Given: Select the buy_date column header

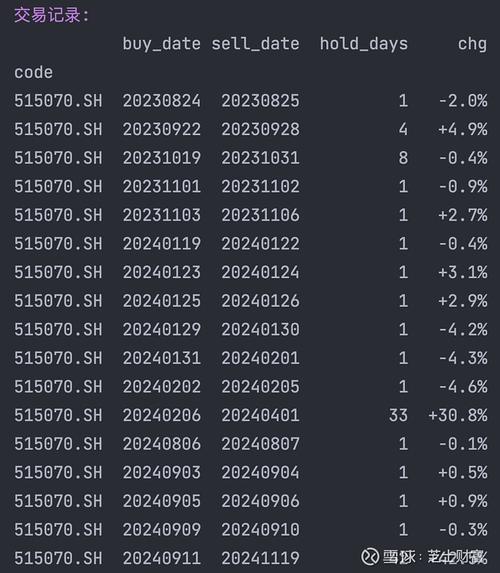Looking at the screenshot, I should pyautogui.click(x=161, y=44).
